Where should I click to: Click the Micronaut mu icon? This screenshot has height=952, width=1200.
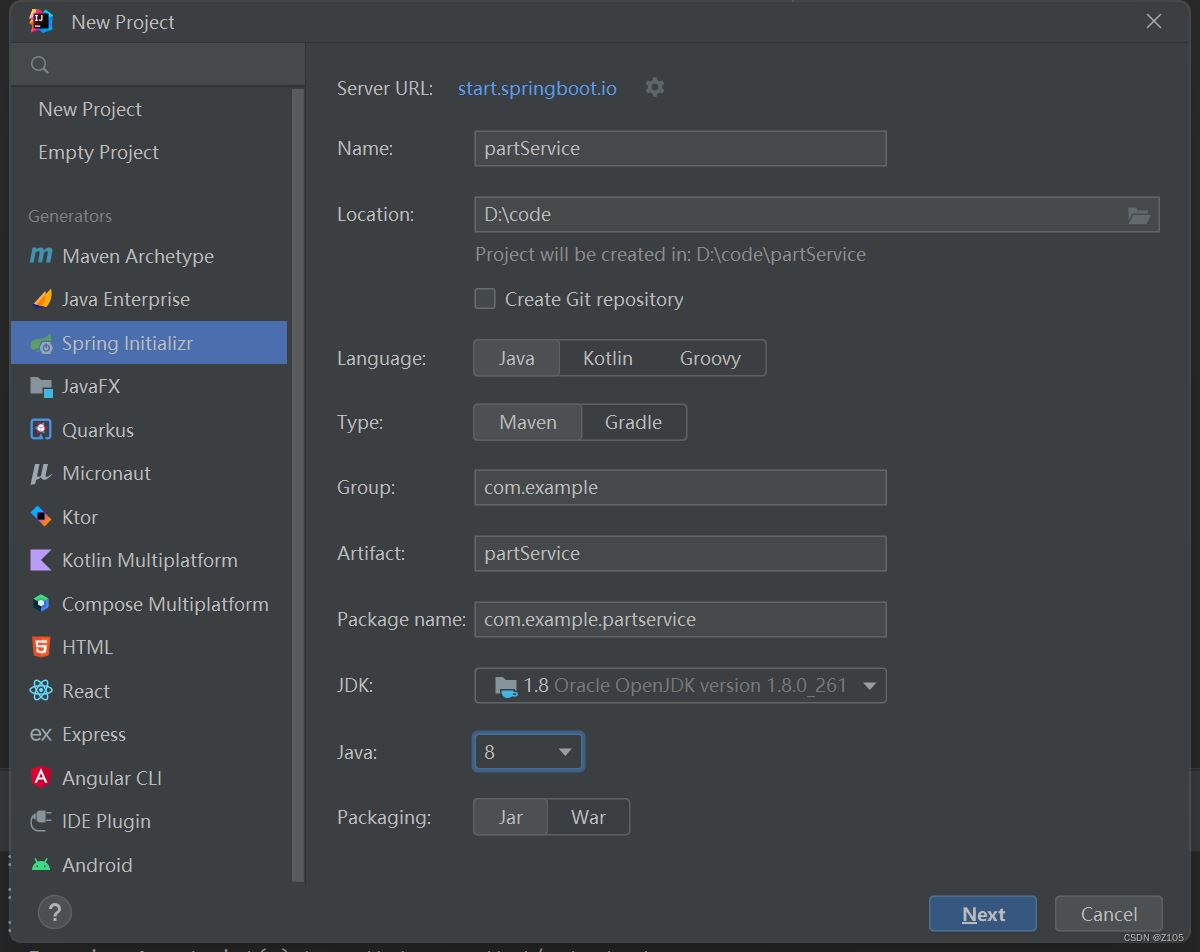pos(40,473)
